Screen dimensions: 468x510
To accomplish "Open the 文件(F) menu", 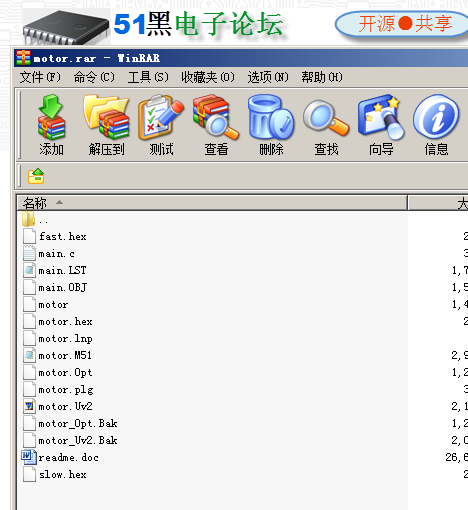I will click(x=40, y=77).
